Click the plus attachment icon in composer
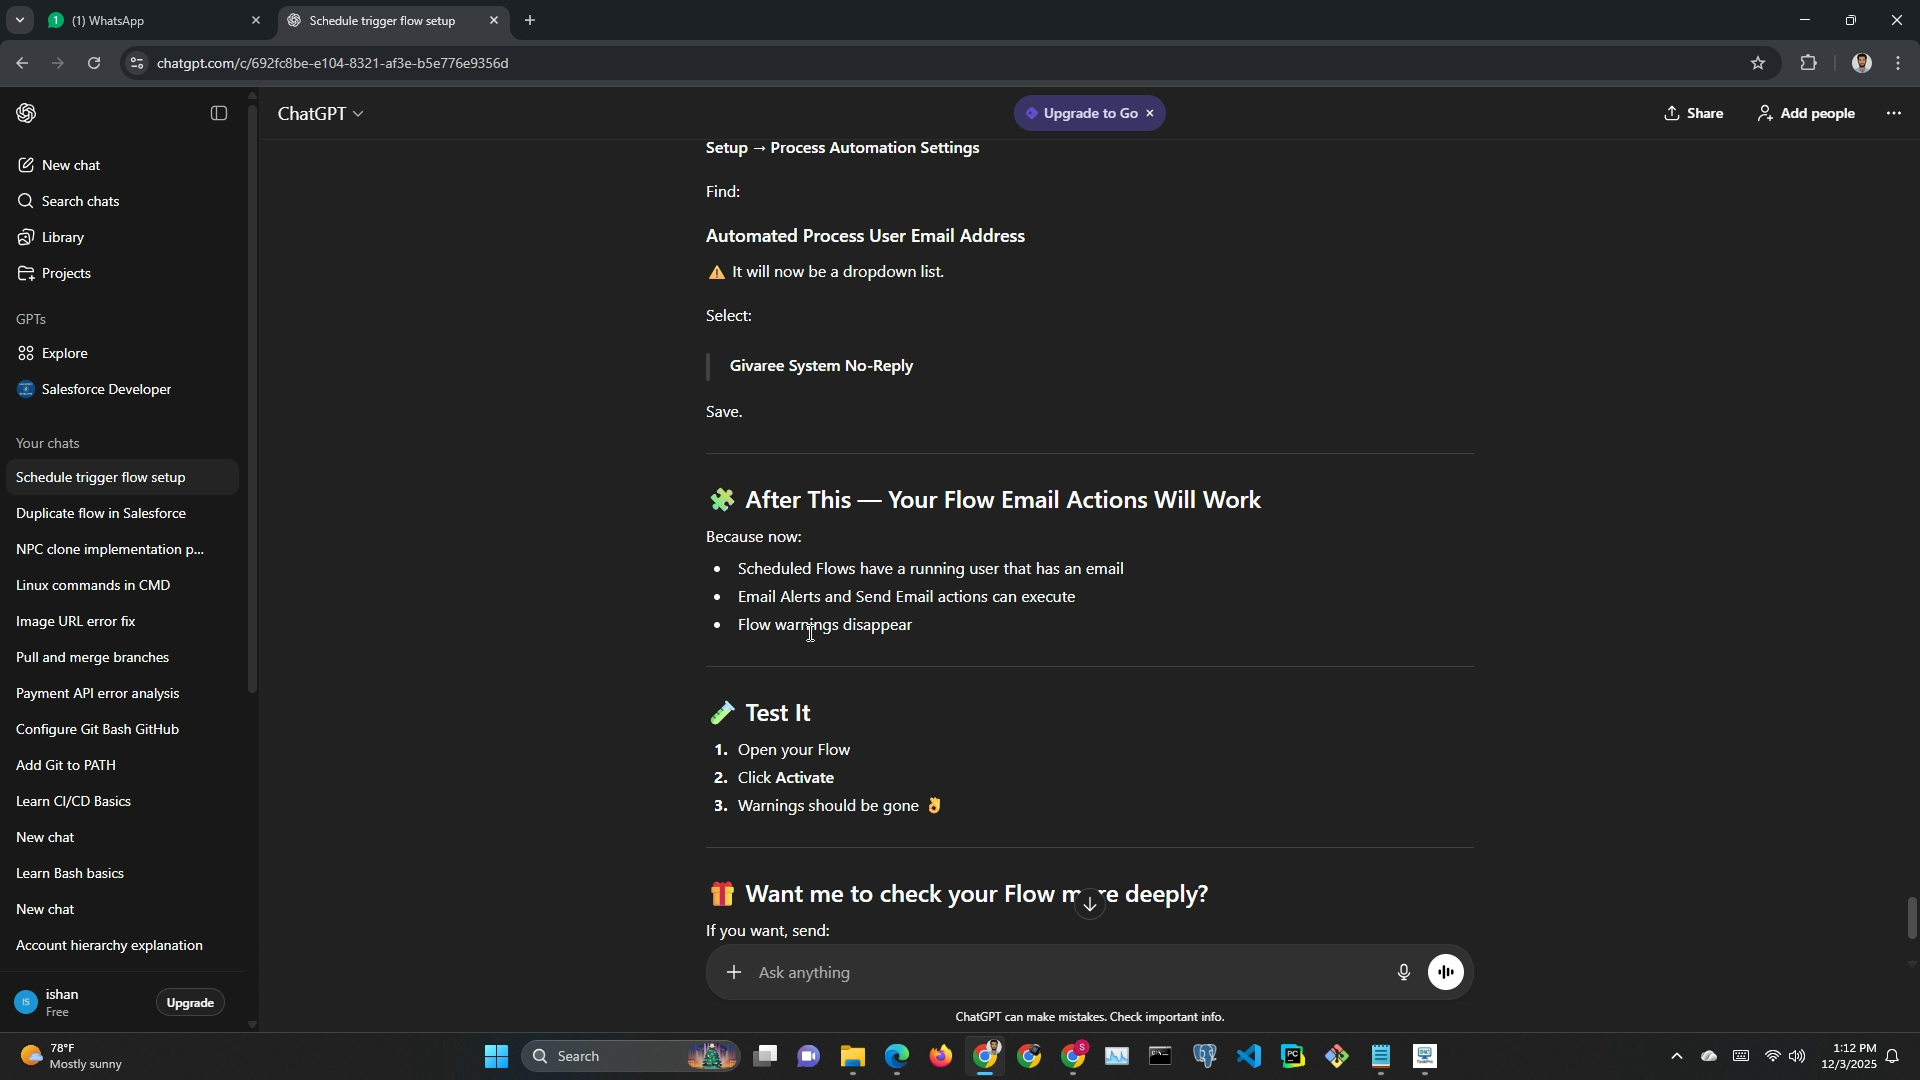The height and width of the screenshot is (1080, 1920). coord(734,973)
